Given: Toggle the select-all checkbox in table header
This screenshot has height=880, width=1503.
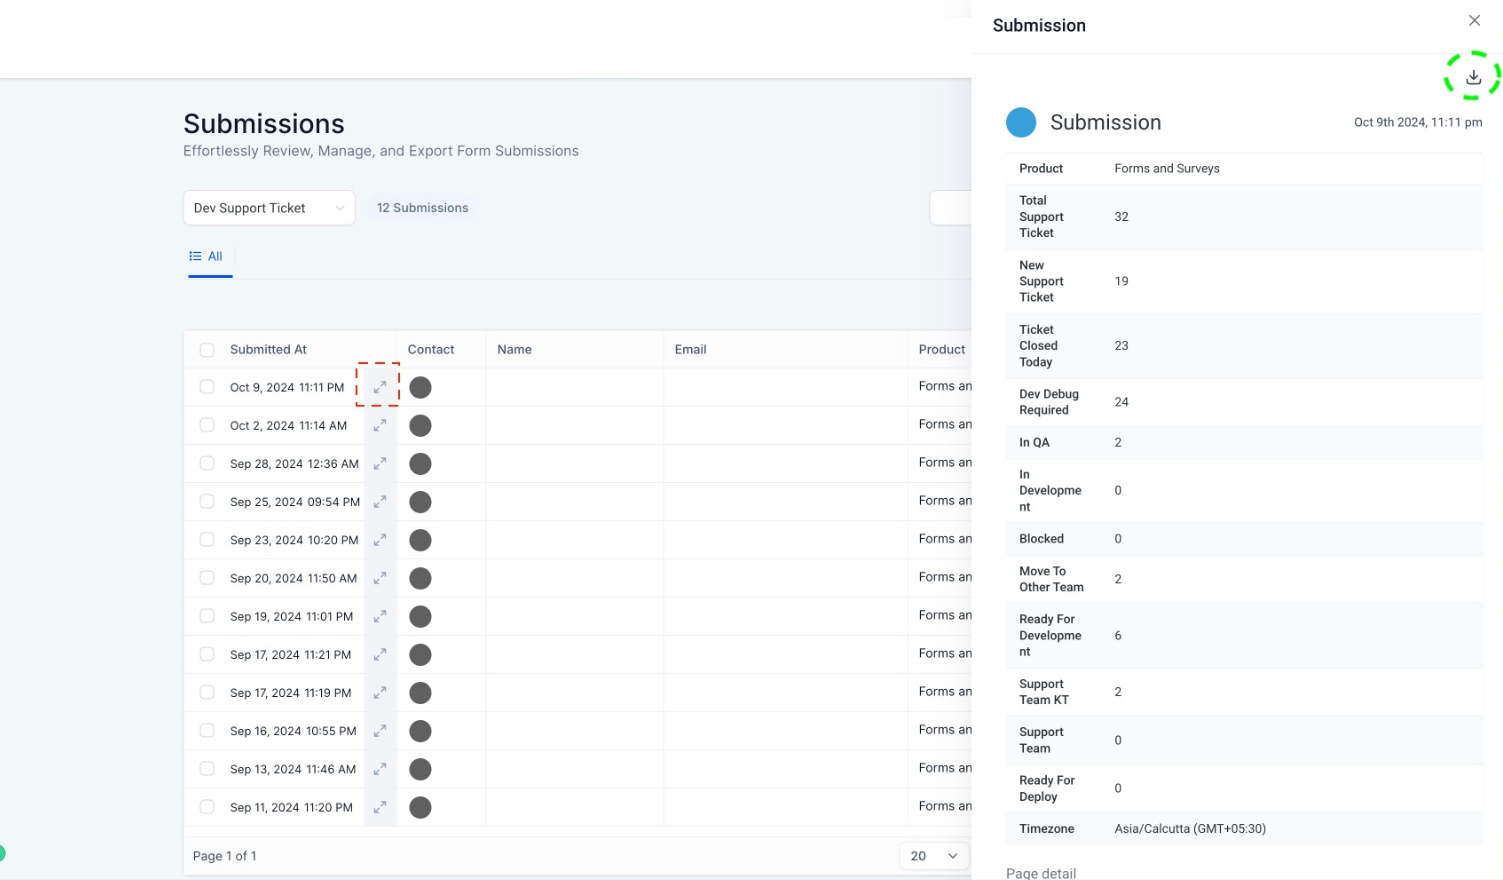Looking at the screenshot, I should (207, 350).
